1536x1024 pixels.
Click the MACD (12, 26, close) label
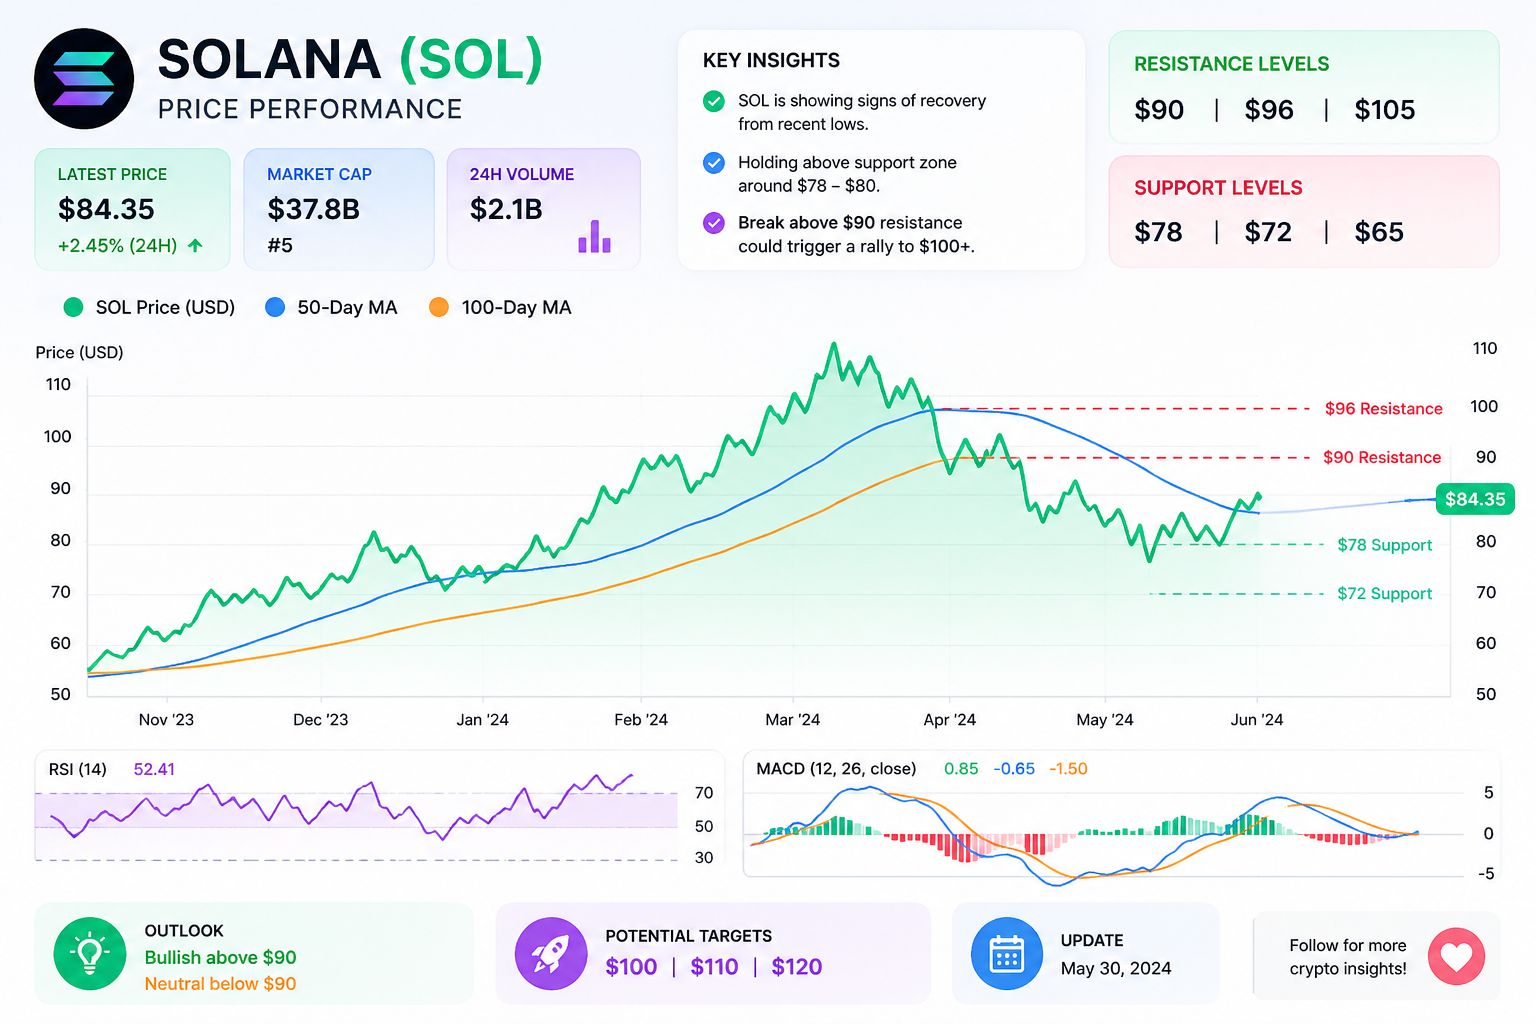836,769
